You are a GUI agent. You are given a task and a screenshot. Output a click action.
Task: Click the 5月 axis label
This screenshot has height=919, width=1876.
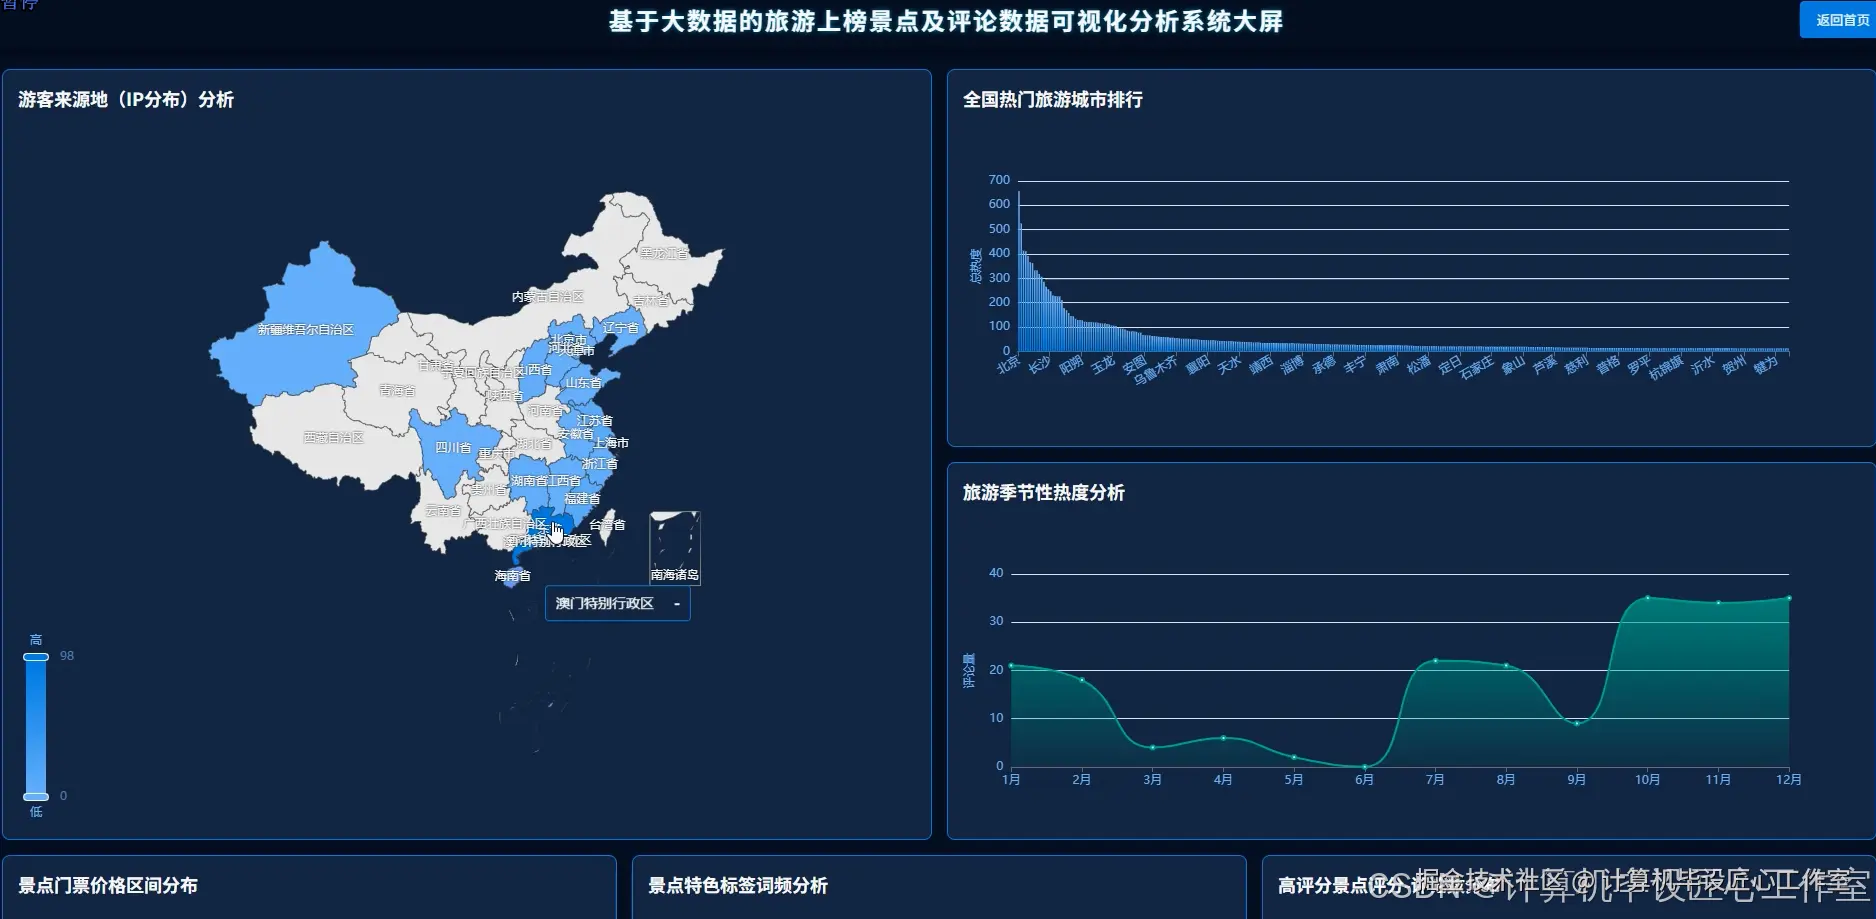point(1294,780)
